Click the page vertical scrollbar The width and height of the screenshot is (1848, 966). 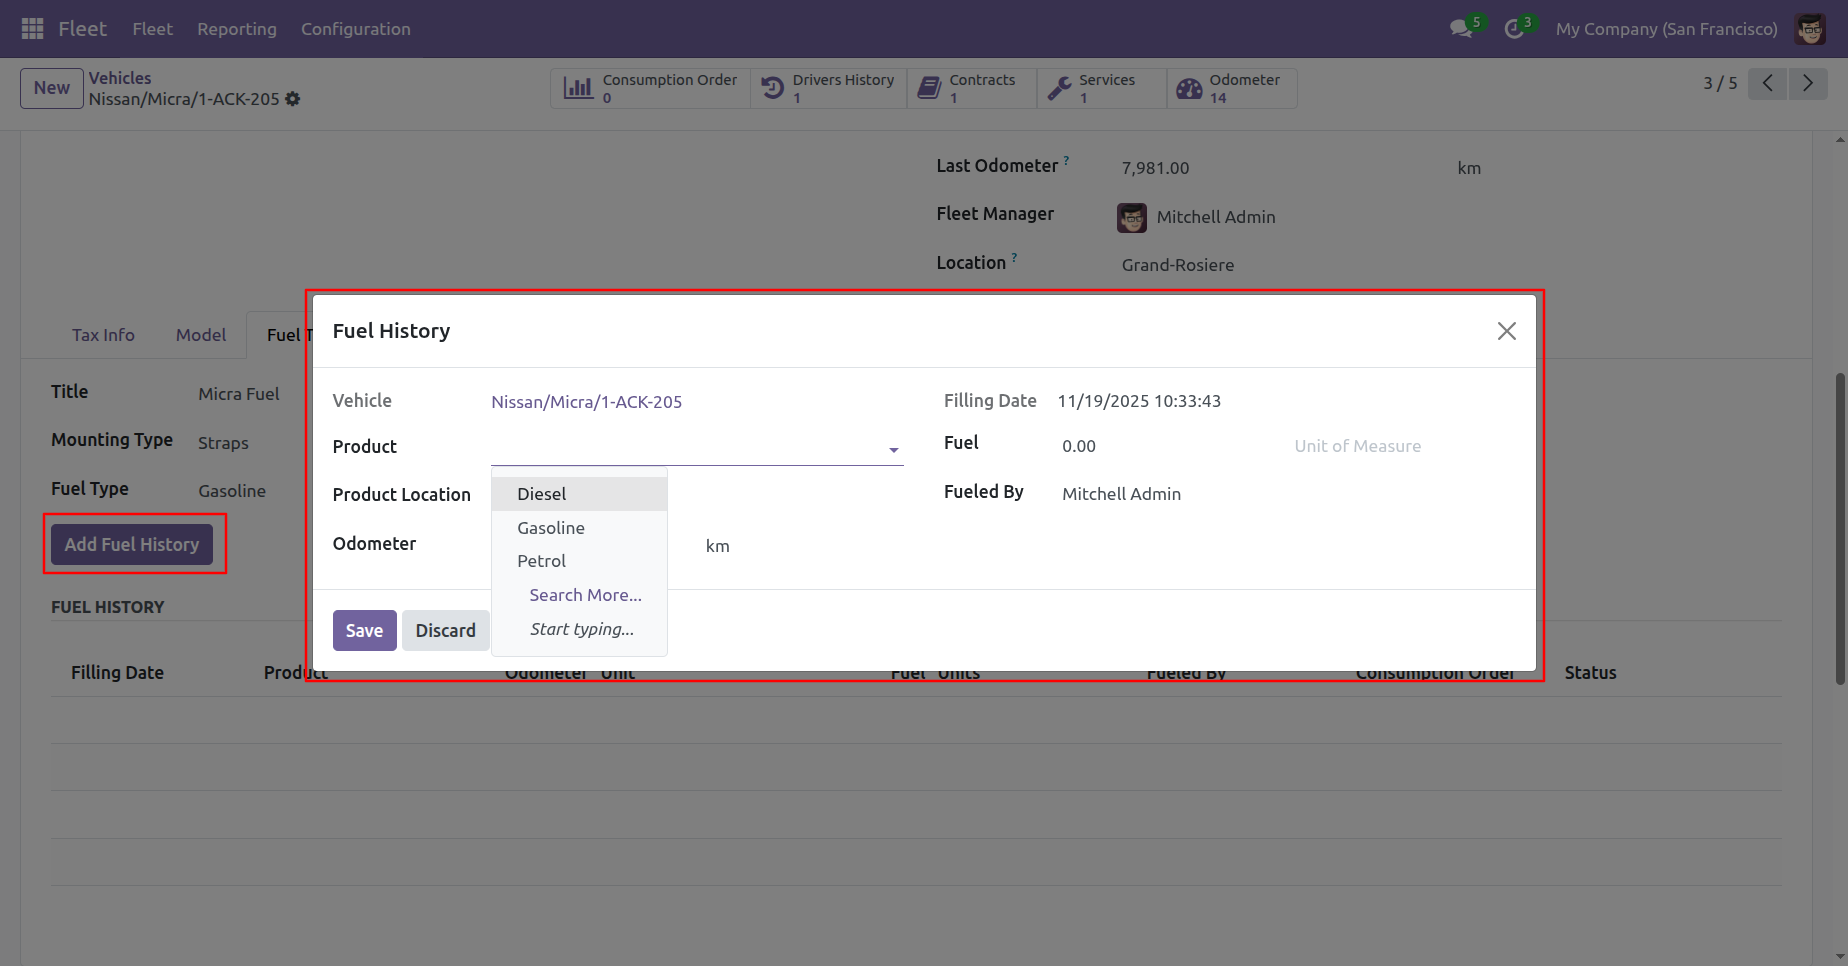click(x=1840, y=529)
